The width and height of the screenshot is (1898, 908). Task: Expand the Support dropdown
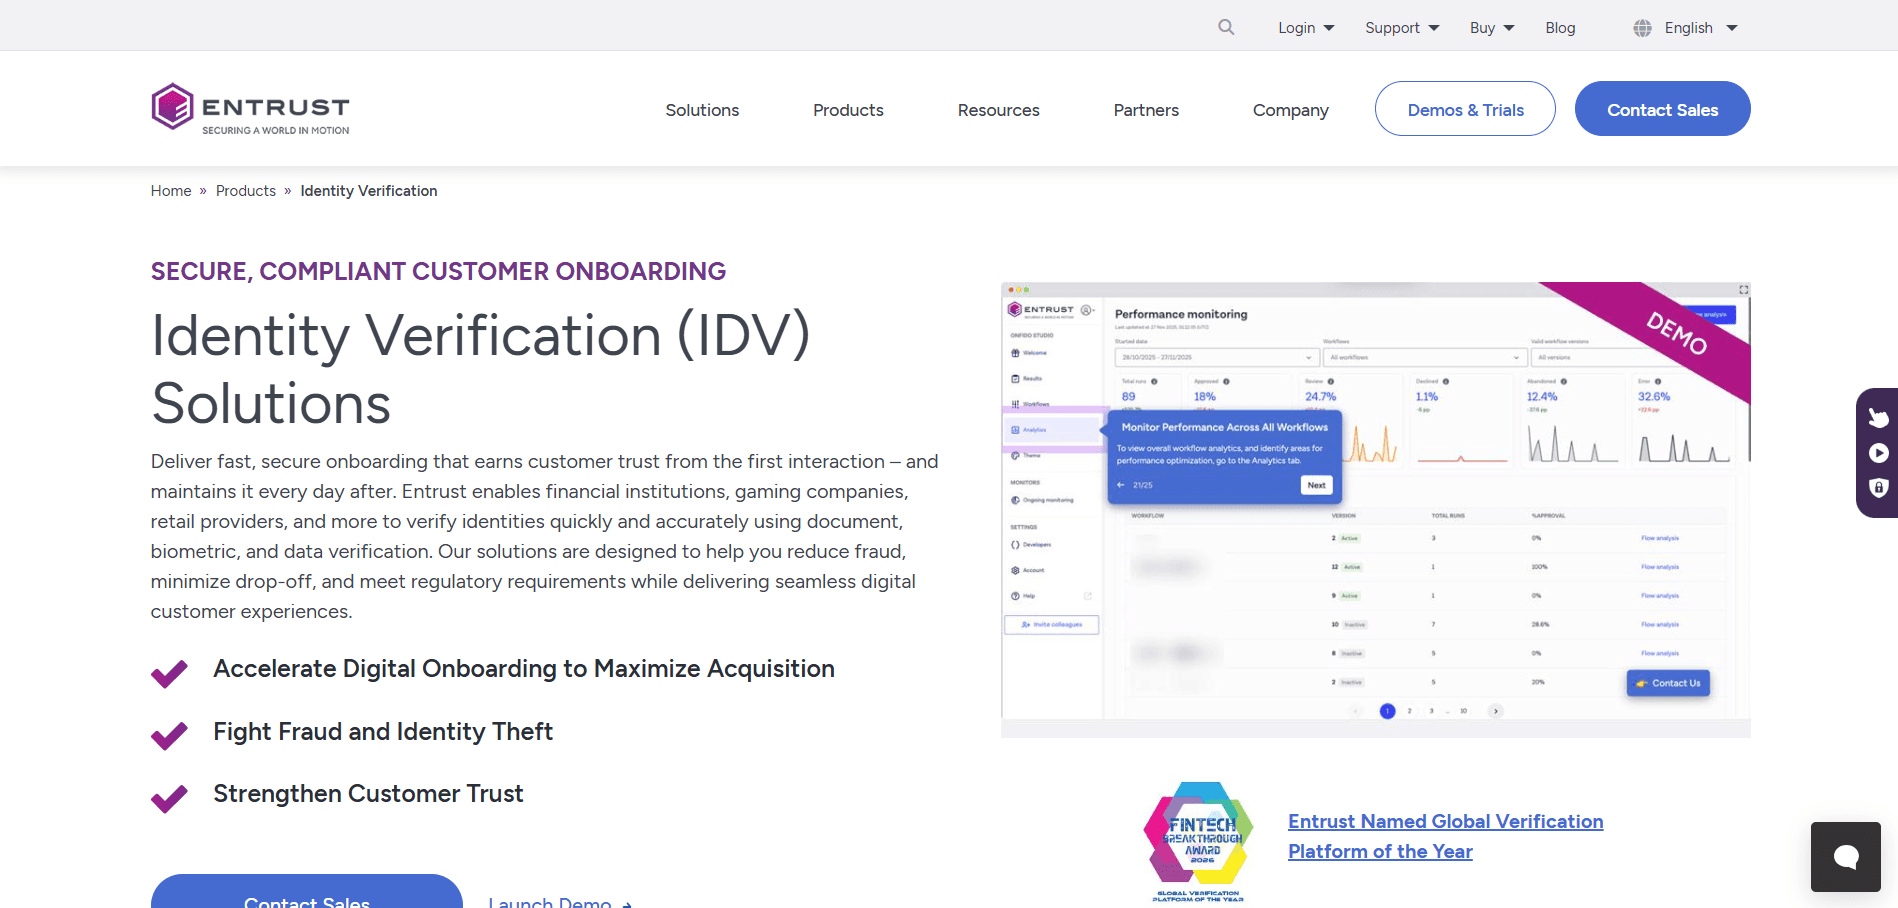coord(1402,28)
